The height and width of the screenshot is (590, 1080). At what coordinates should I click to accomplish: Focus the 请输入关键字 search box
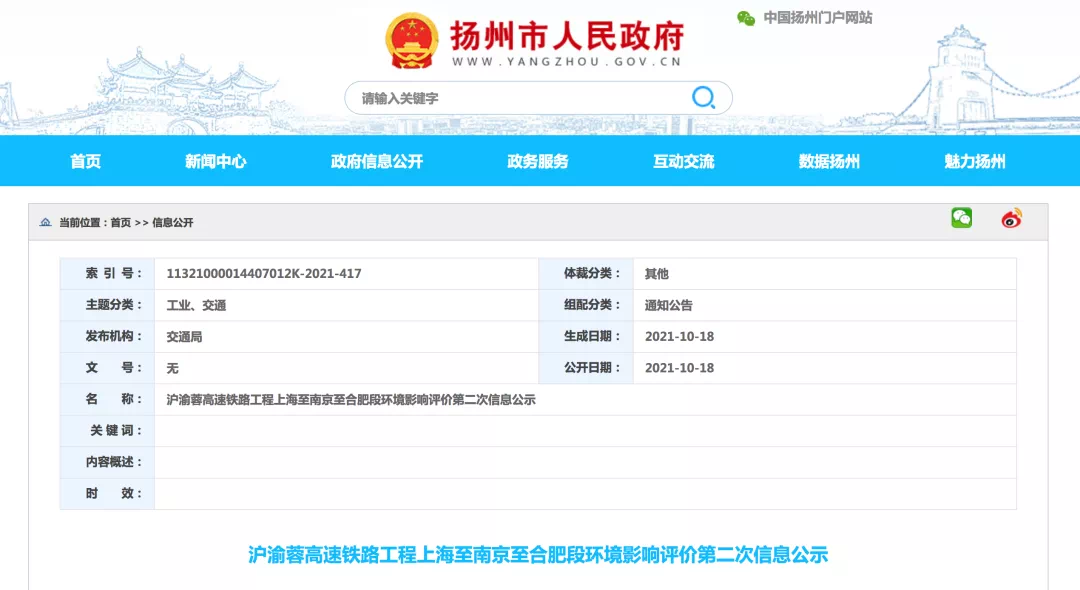point(538,98)
